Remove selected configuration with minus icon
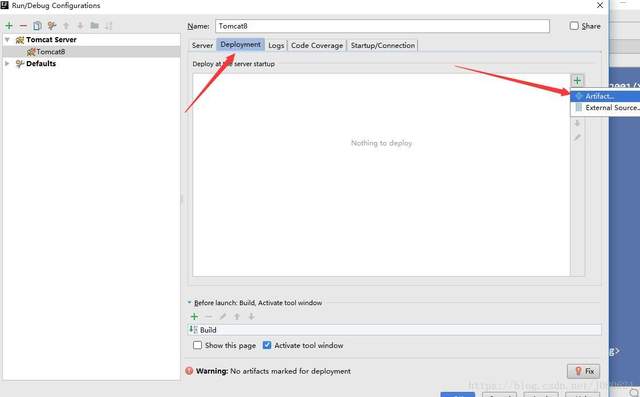Viewport: 640px width, 397px height. pyautogui.click(x=23, y=26)
